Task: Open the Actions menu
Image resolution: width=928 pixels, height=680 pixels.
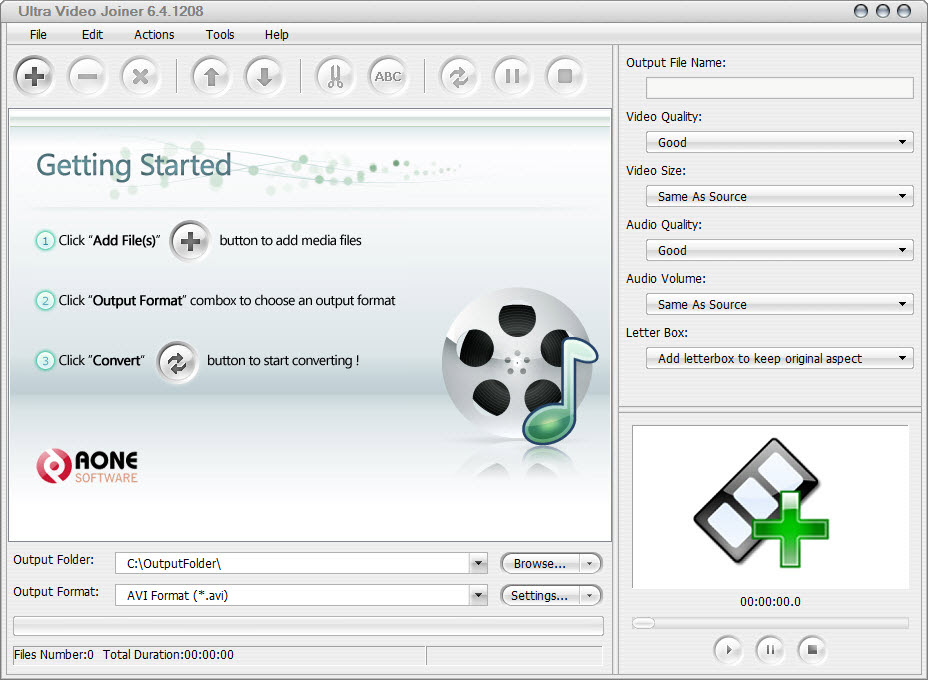Action: coord(154,34)
